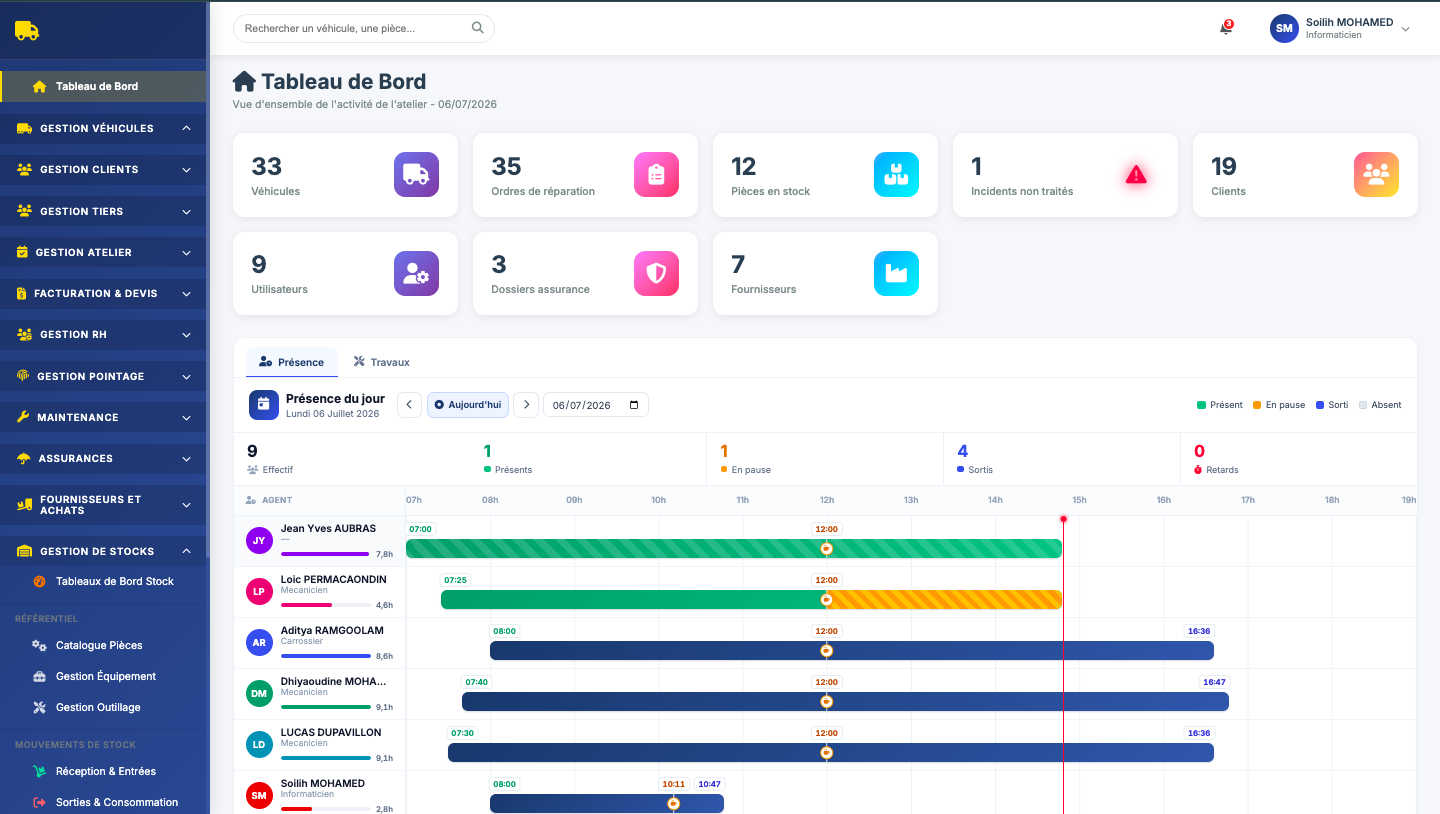Viewport: 1440px width, 814px height.
Task: Click the Incidents non traités warning icon
Action: pyautogui.click(x=1136, y=175)
